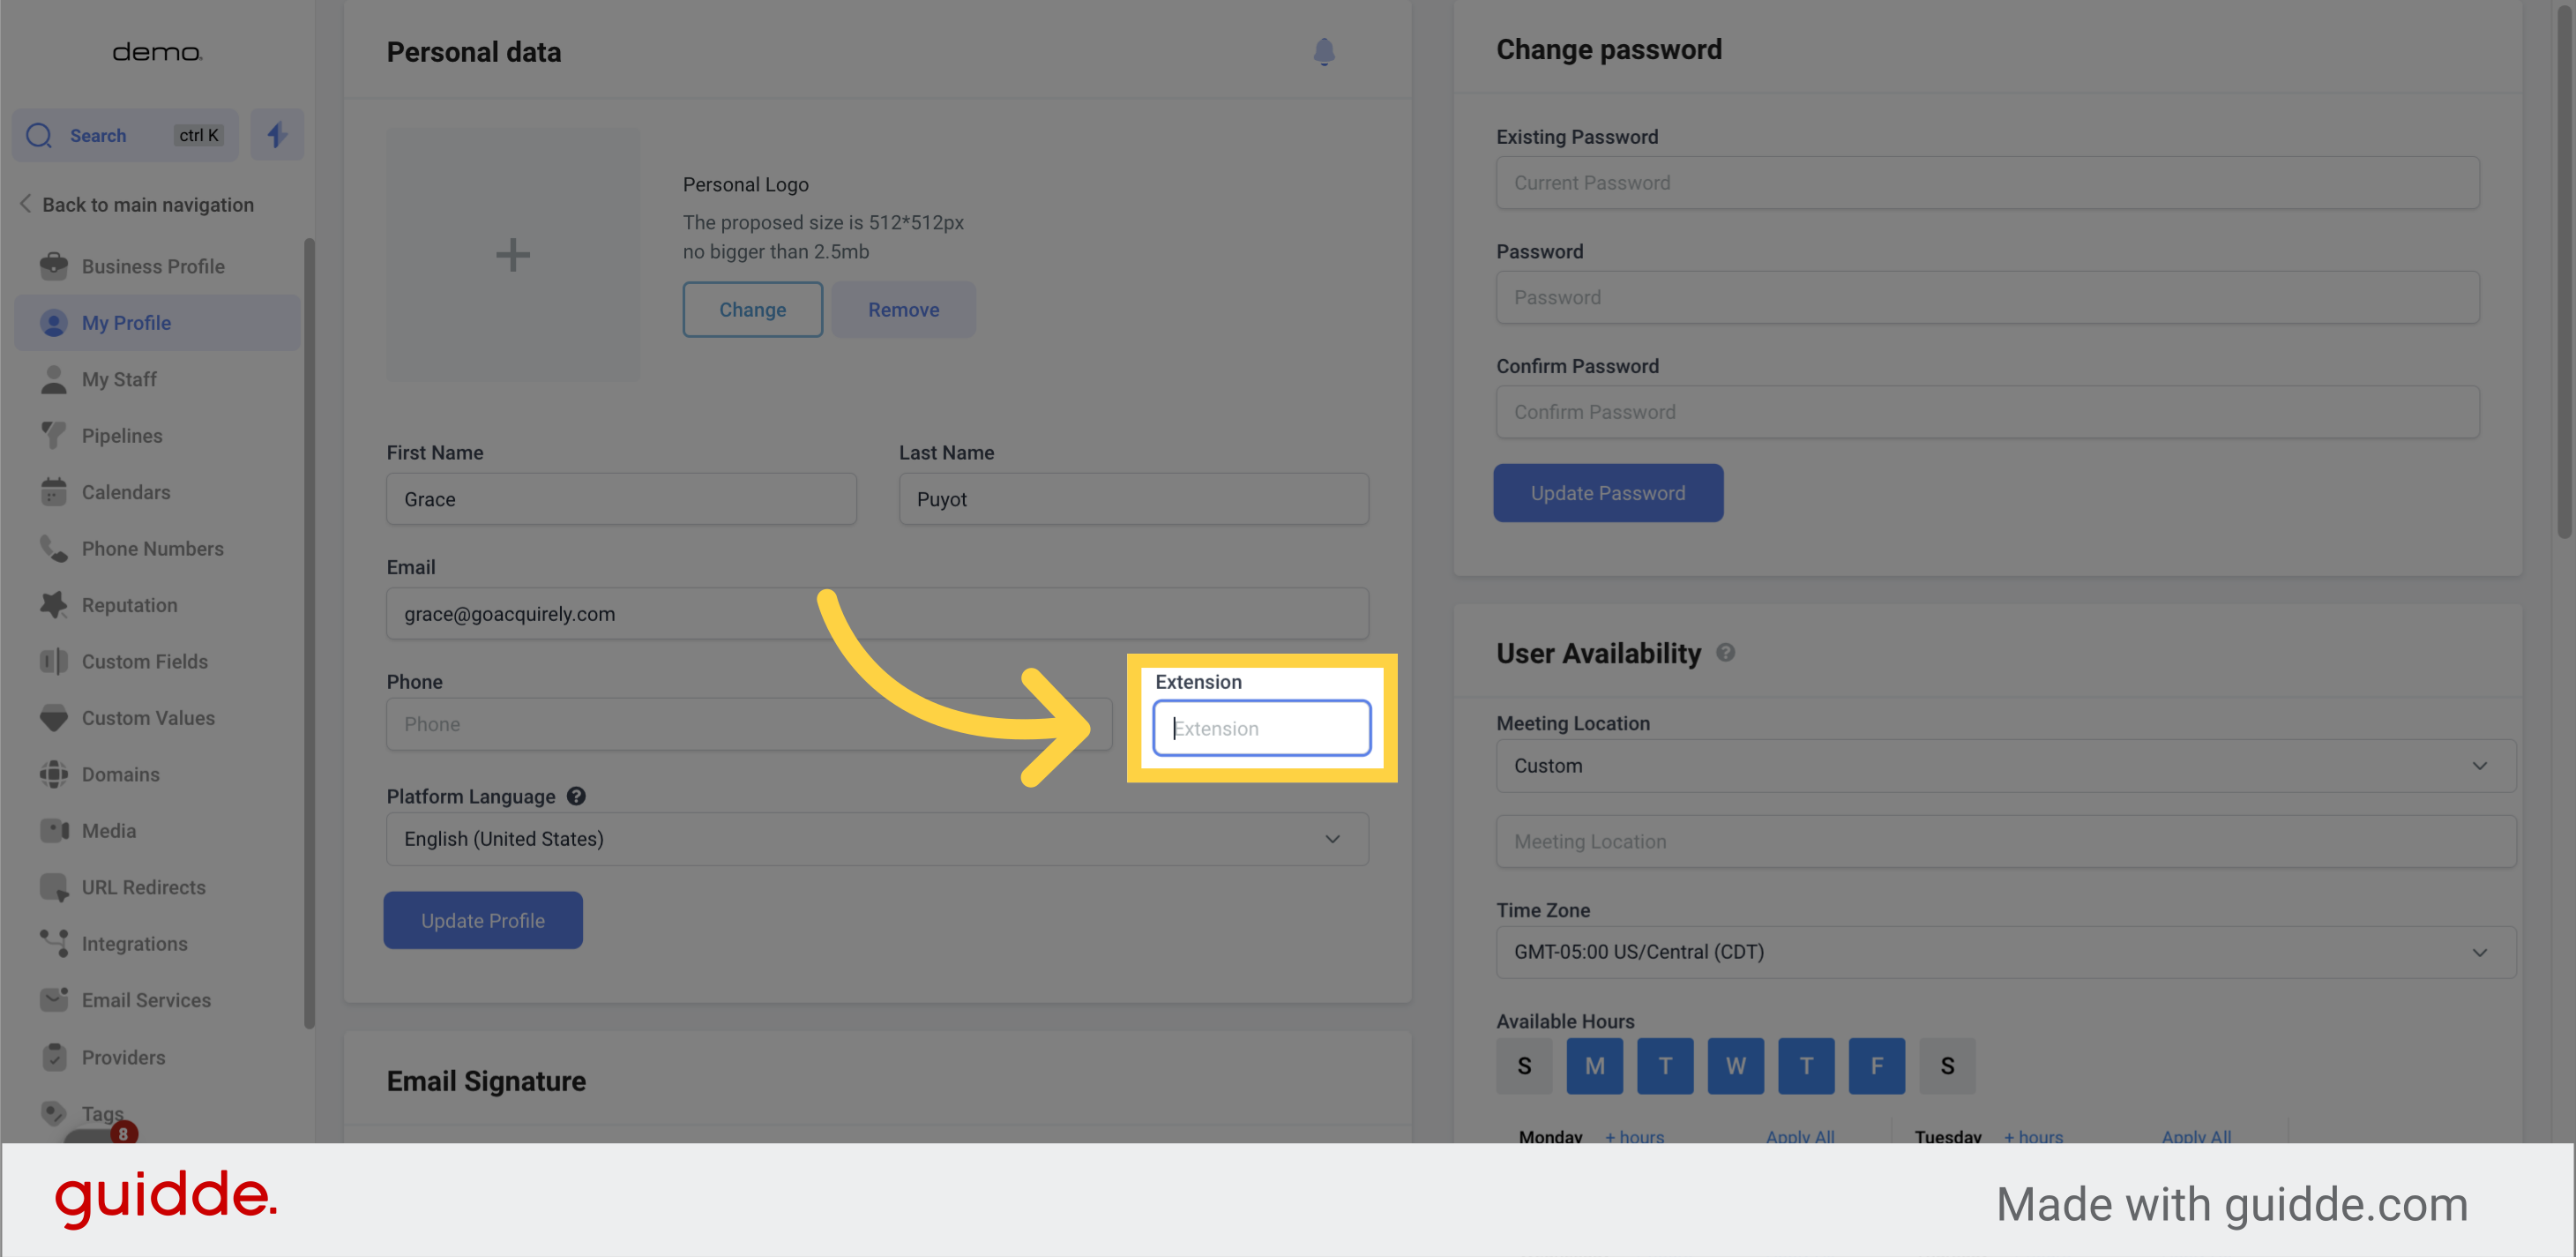Open Email Services from the sidebar
2576x1257 pixels.
click(146, 1000)
